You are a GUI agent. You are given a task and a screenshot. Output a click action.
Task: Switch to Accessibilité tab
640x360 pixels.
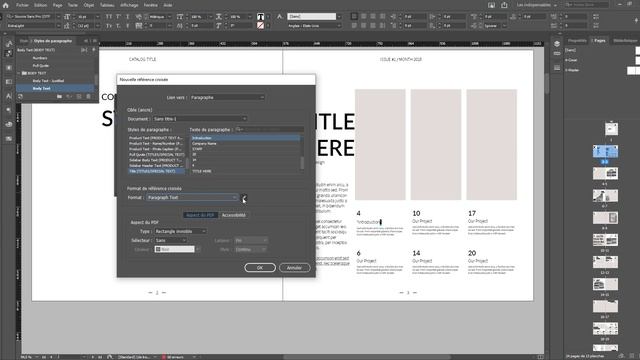tap(233, 215)
